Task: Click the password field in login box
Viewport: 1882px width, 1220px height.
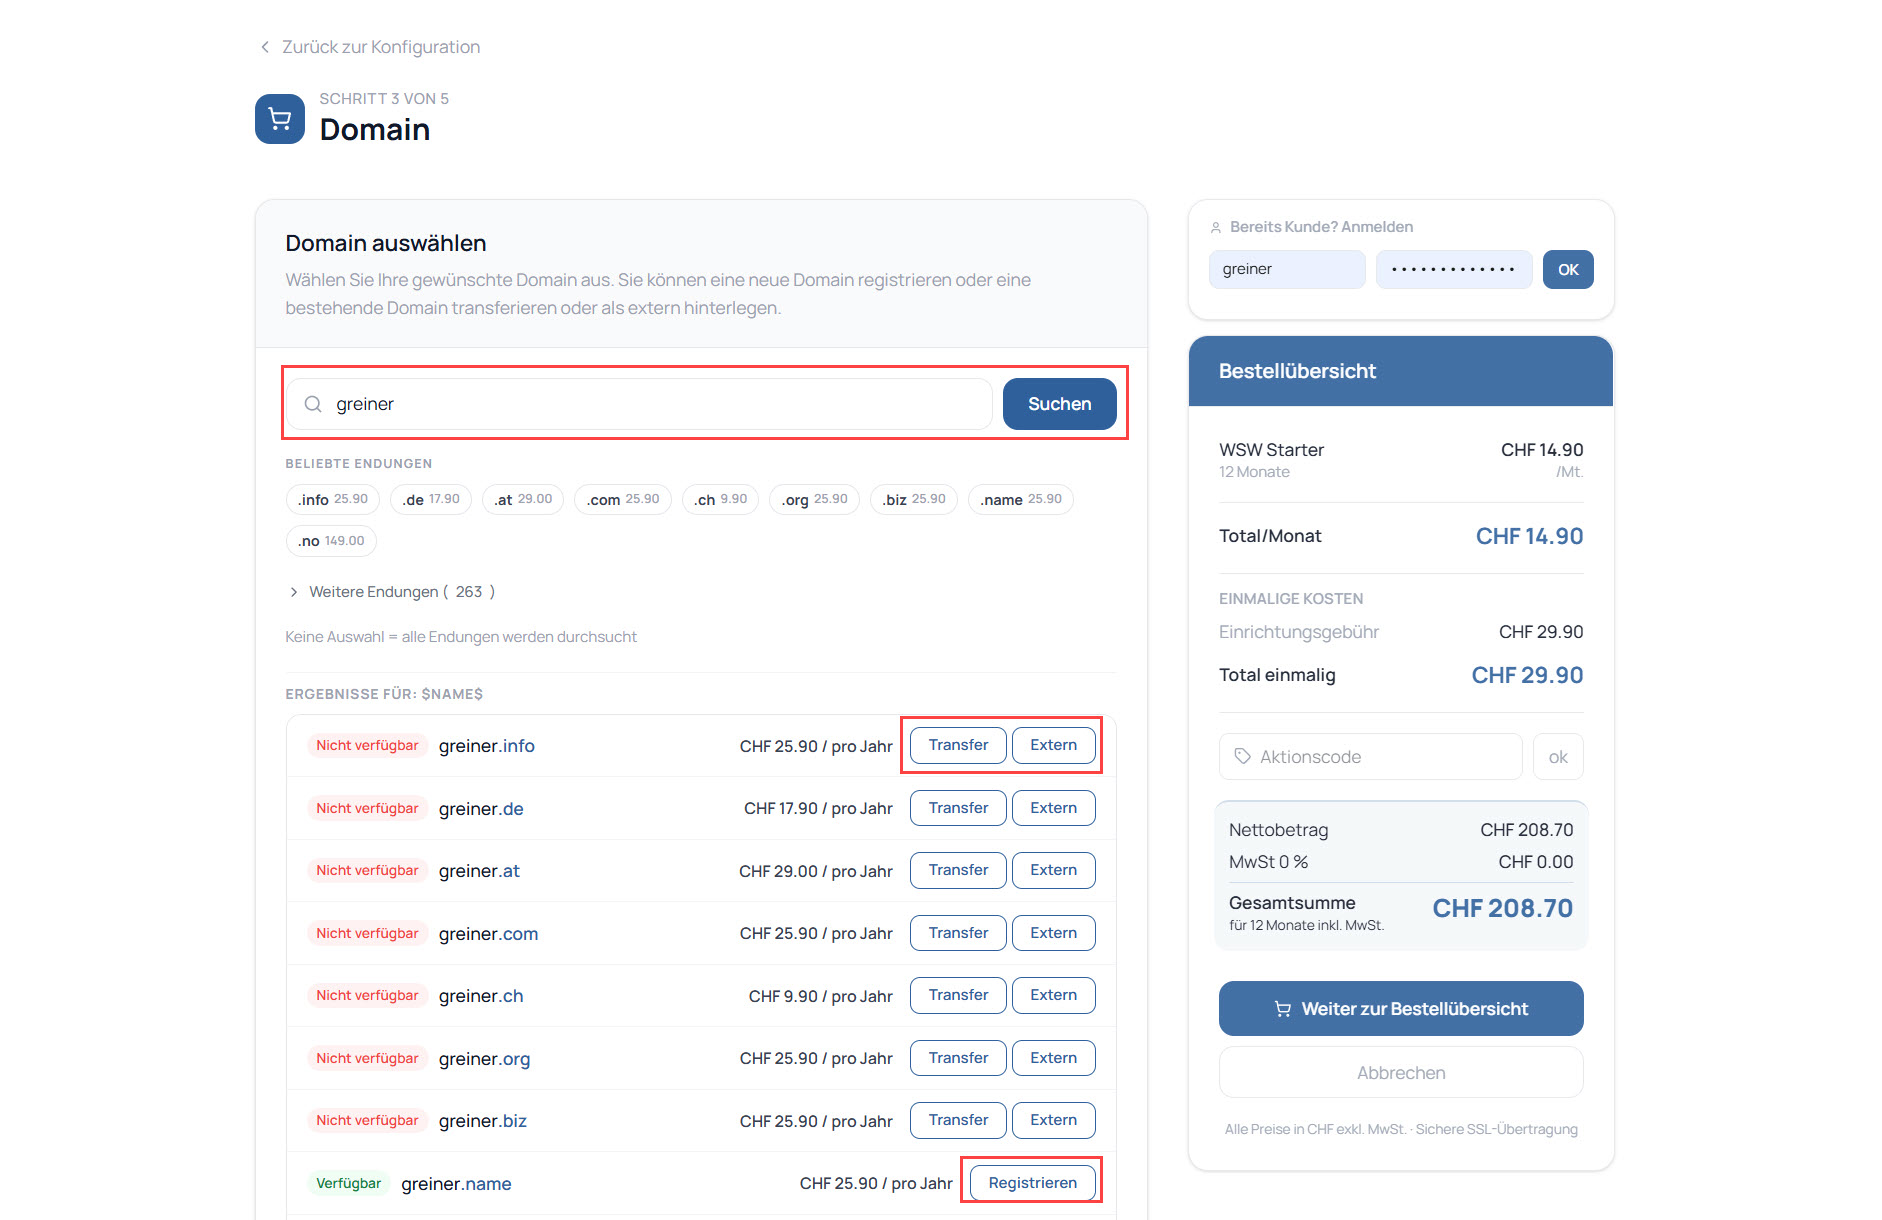Action: click(x=1453, y=270)
